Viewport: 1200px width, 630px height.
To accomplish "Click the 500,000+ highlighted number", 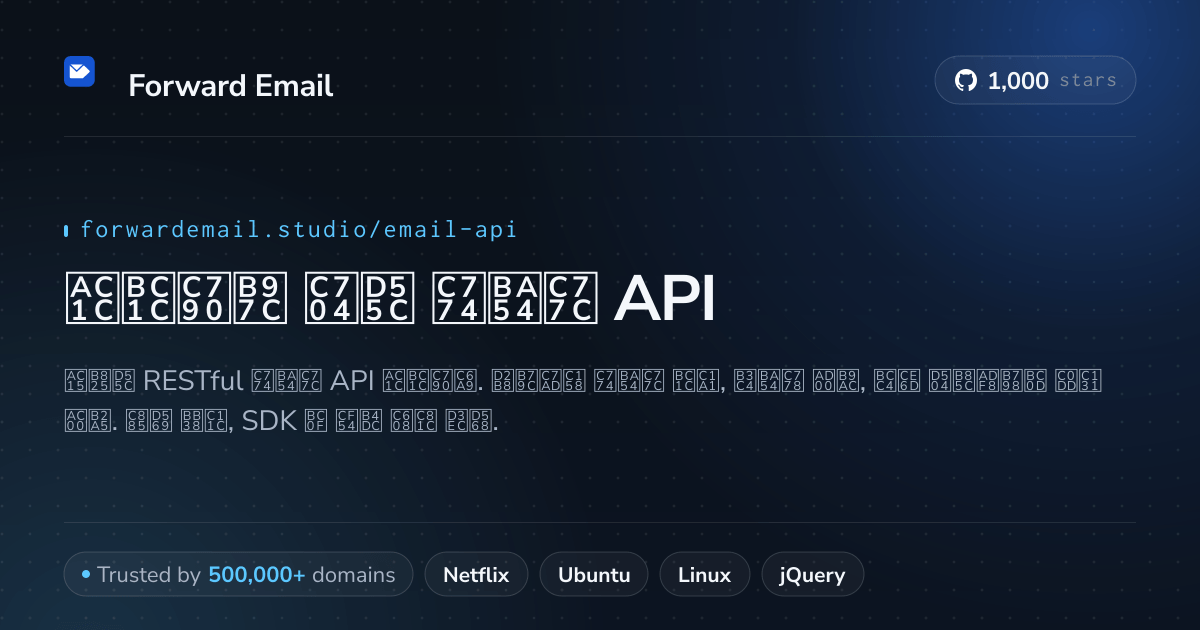I will point(257,575).
